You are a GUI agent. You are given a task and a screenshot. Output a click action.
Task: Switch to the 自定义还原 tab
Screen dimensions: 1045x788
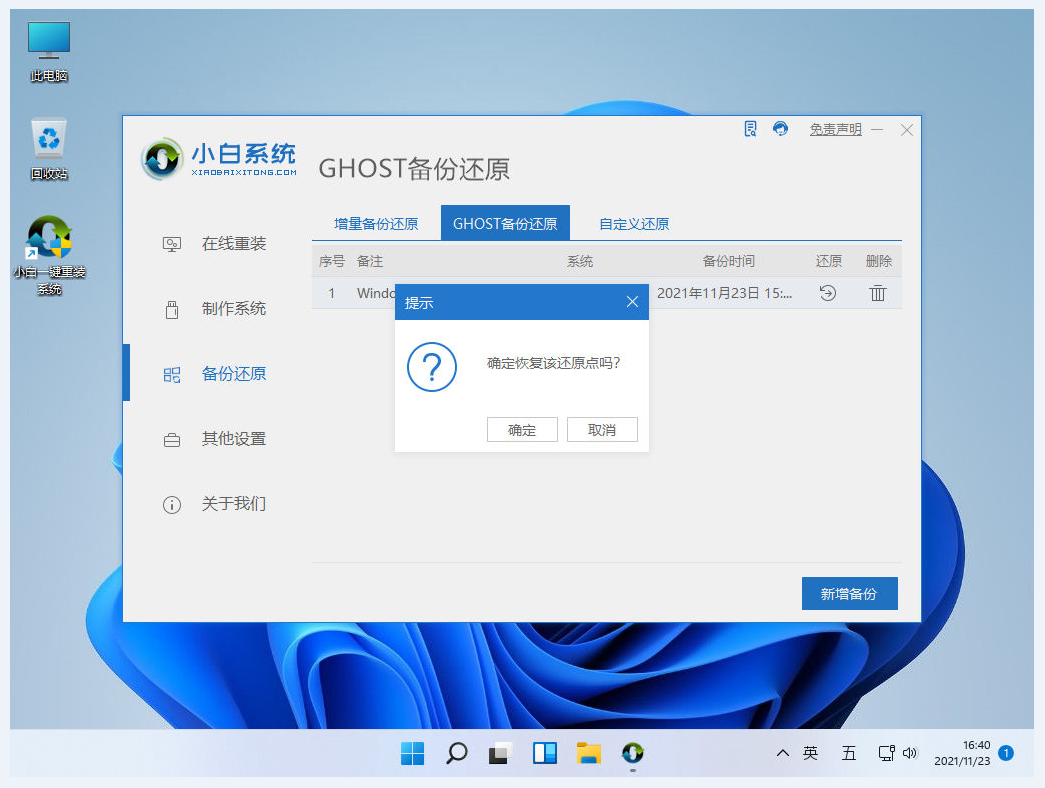click(634, 224)
